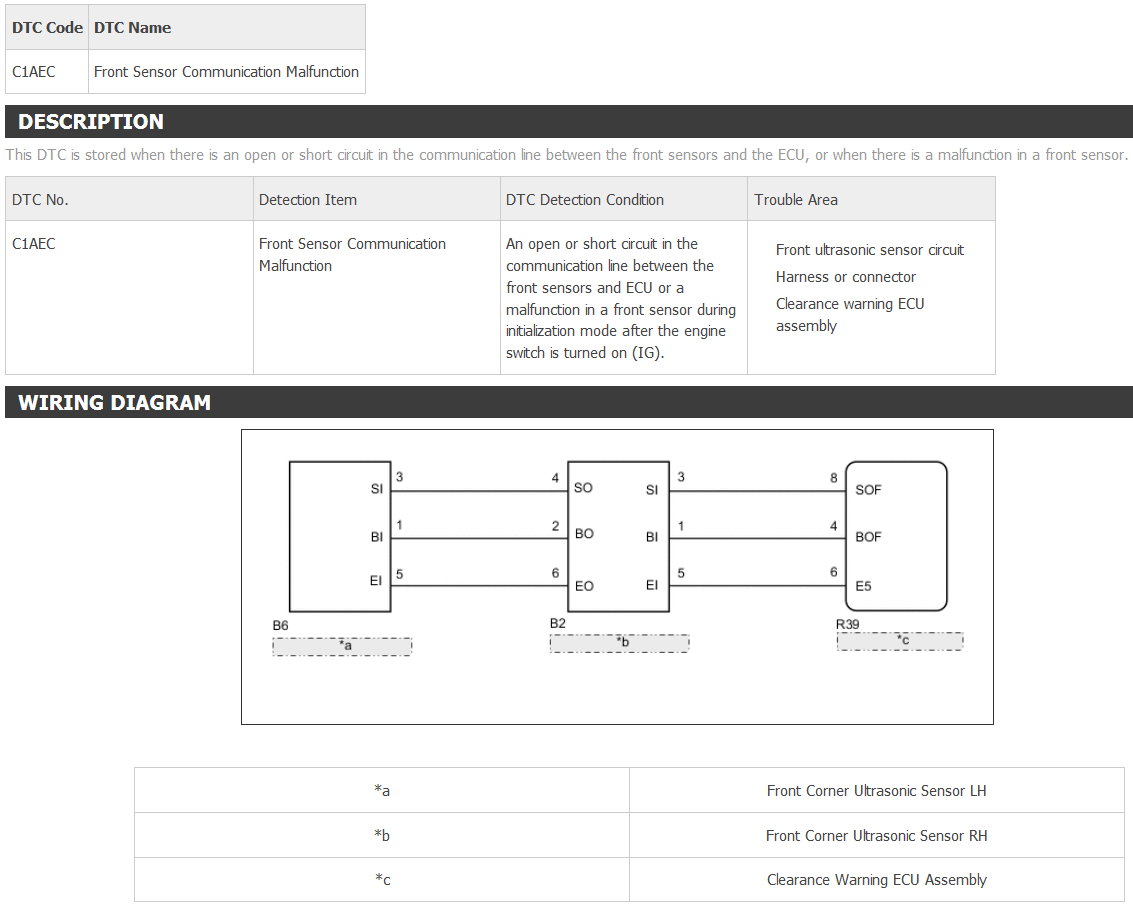The image size is (1133, 906).
Task: Select the C1AEC code in top table
Action: (x=33, y=72)
